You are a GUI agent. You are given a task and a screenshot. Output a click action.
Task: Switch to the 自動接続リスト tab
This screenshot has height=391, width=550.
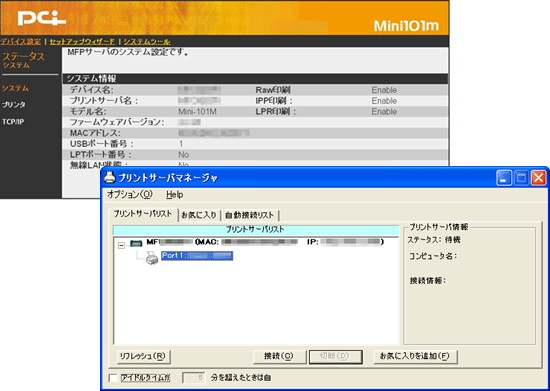click(249, 215)
